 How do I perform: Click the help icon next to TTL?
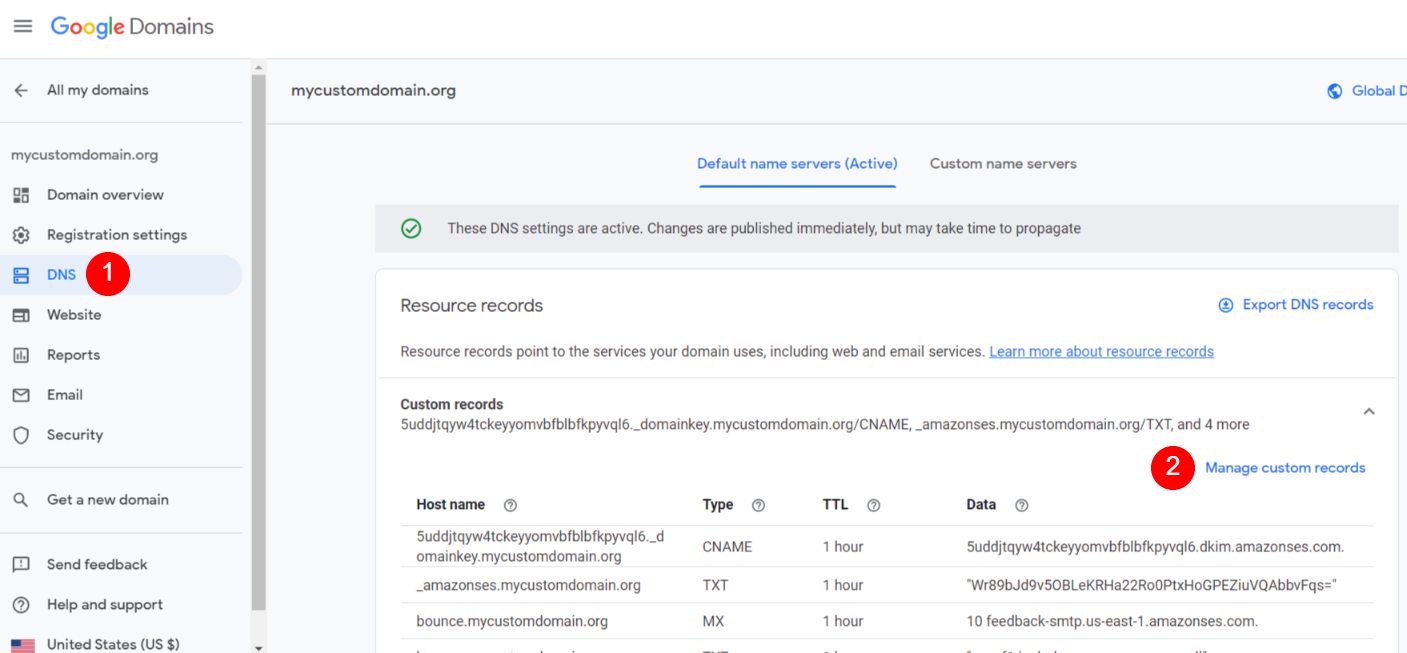pos(873,506)
